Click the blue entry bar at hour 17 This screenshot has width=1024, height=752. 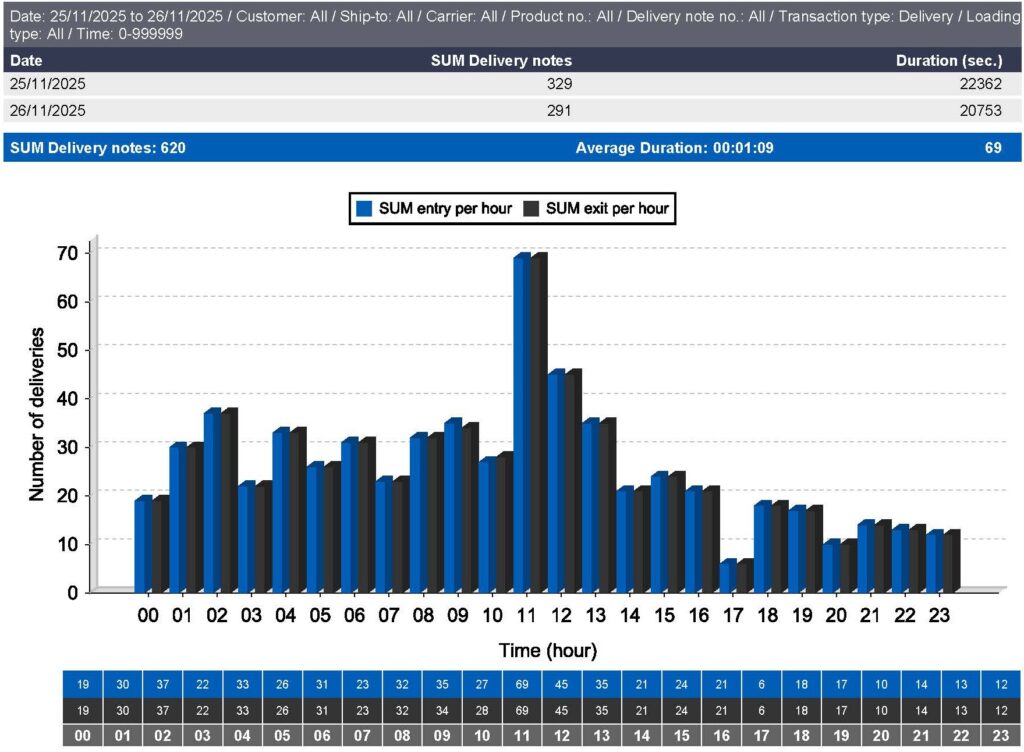pos(728,576)
